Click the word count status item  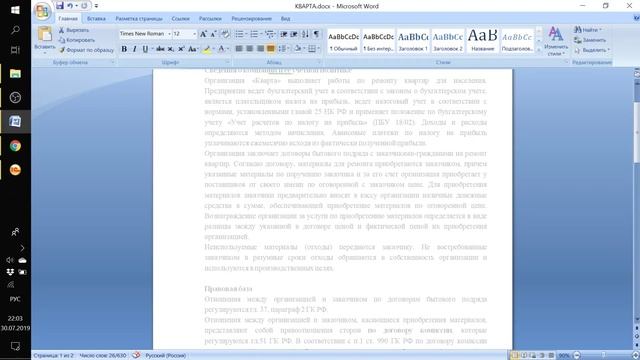pyautogui.click(x=102, y=356)
